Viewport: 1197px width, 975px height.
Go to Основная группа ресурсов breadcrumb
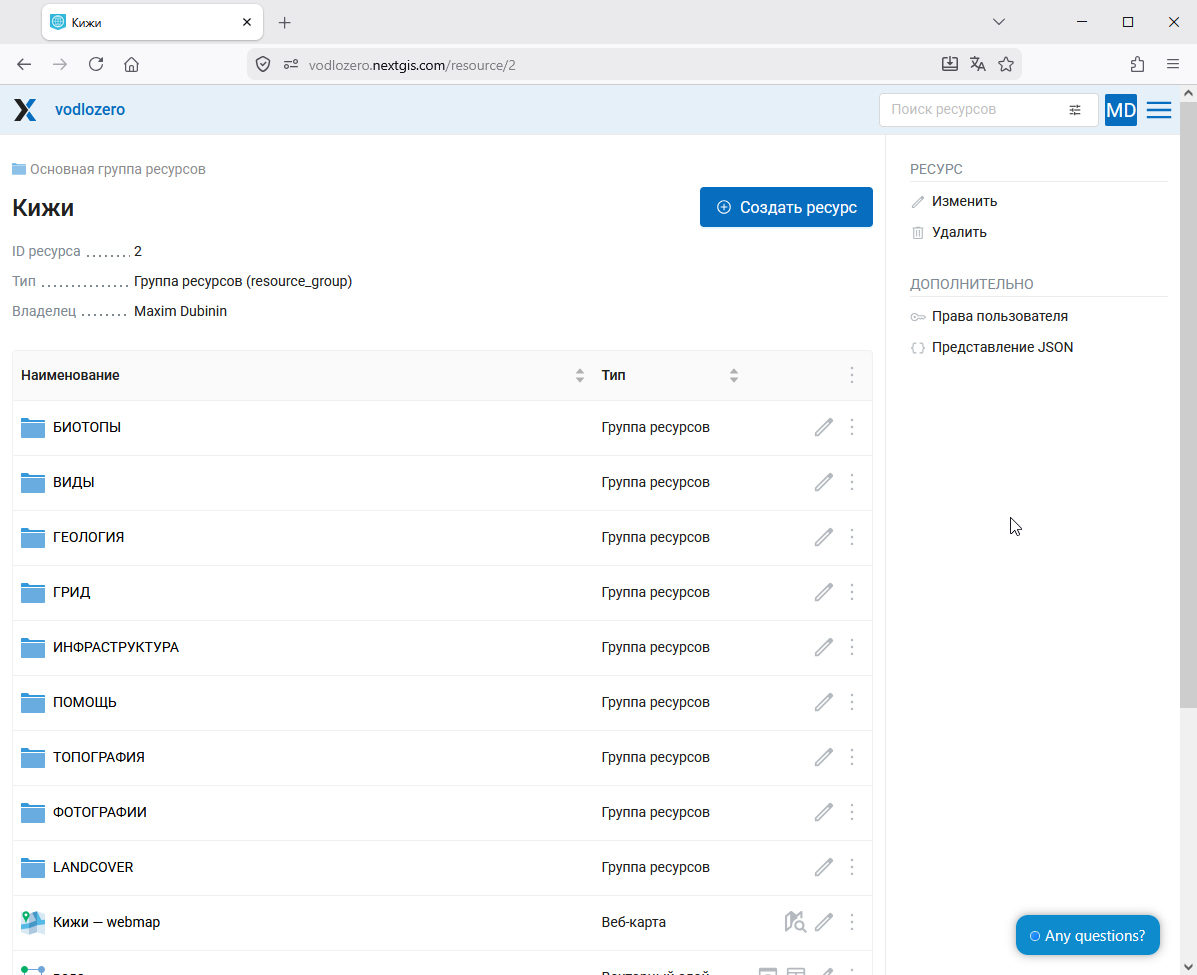coord(118,169)
